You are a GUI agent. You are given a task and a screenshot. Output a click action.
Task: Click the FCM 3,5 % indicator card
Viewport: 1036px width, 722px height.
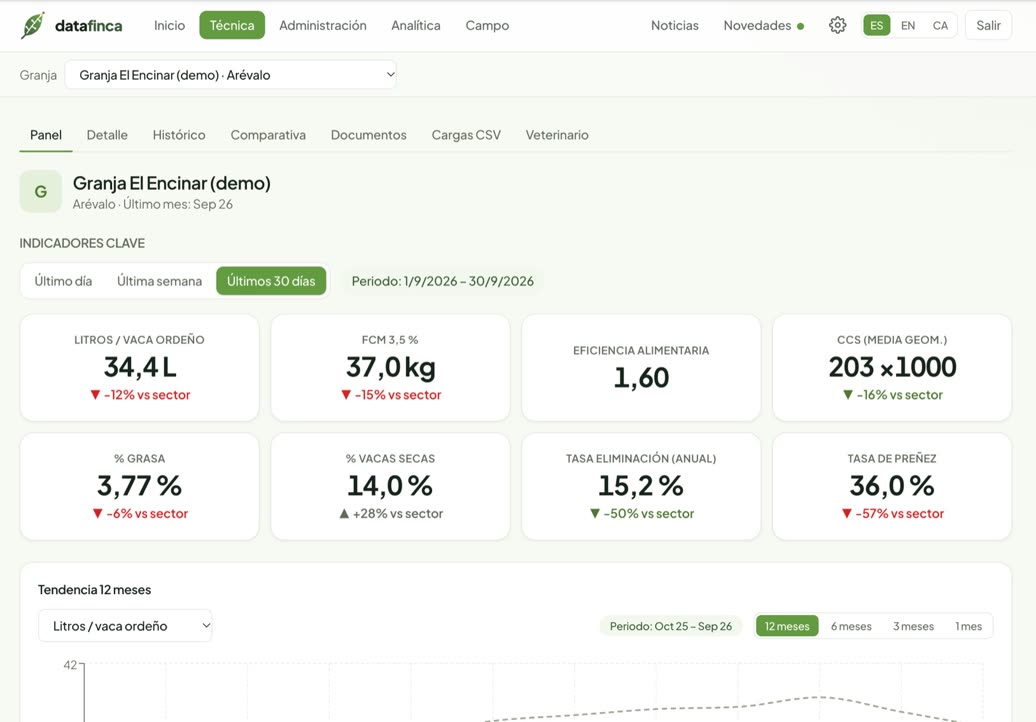(x=390, y=367)
